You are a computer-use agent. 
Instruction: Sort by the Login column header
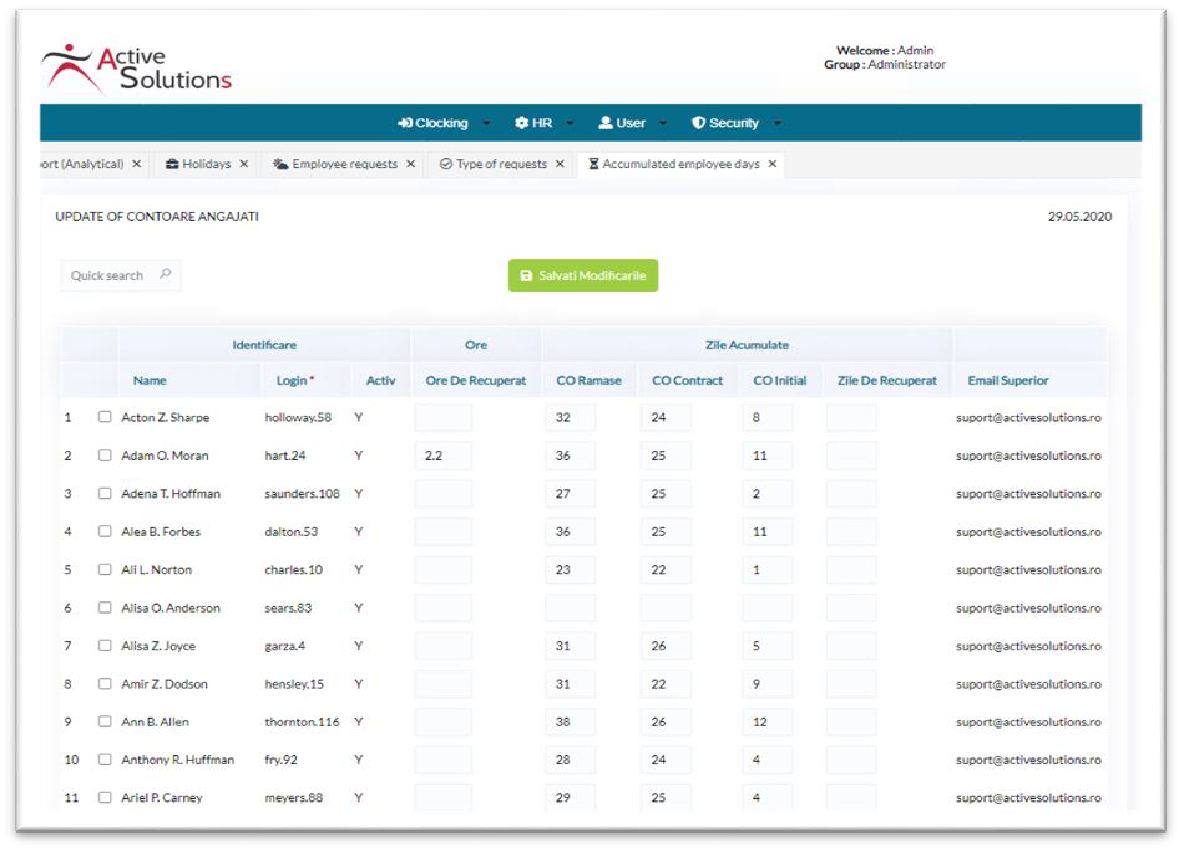point(295,380)
